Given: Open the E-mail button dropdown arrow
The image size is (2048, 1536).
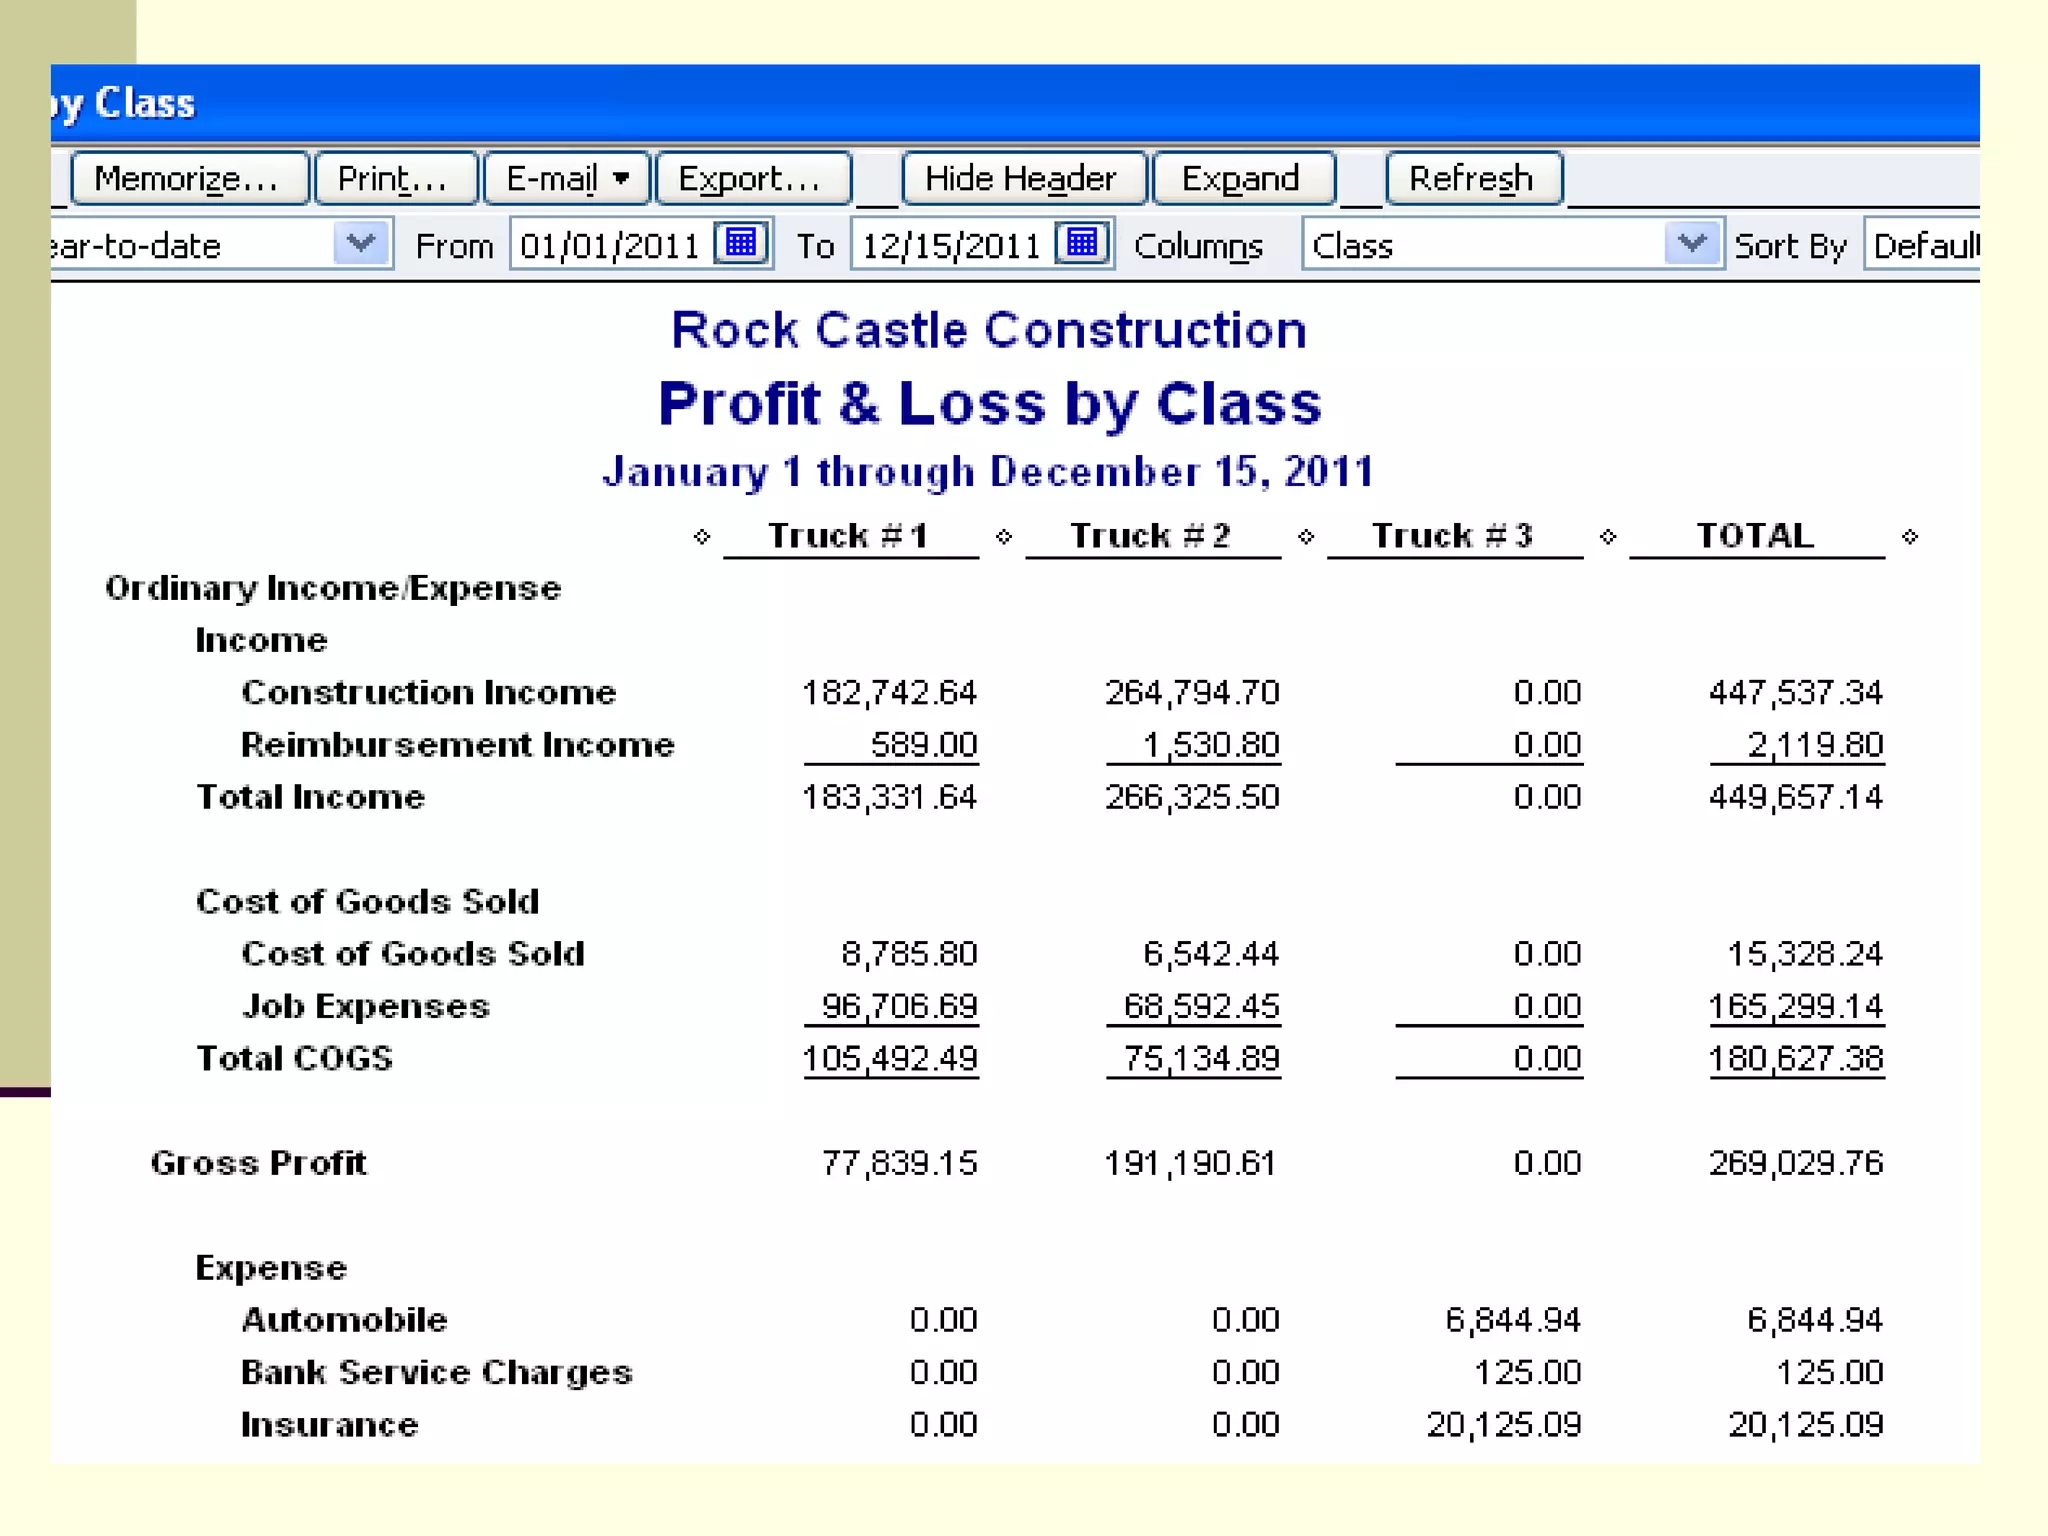Looking at the screenshot, I should click(621, 179).
